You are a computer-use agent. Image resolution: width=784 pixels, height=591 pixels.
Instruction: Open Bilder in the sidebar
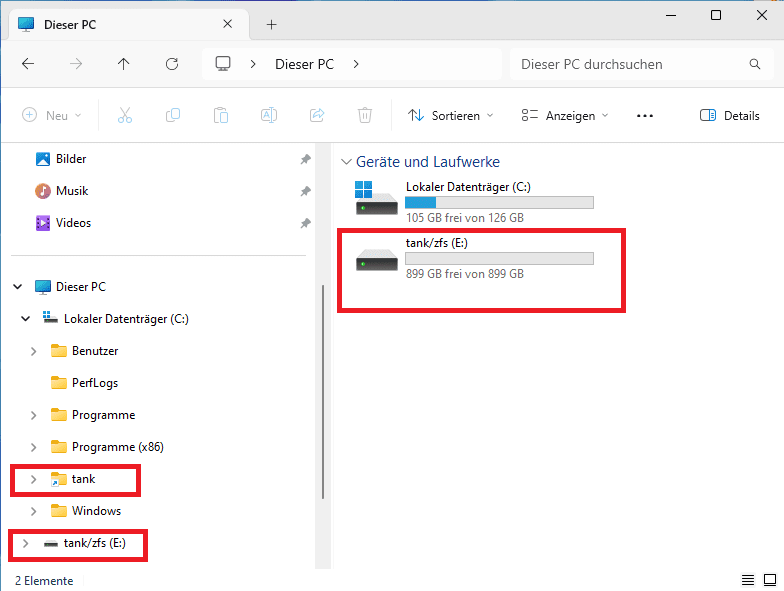click(71, 159)
